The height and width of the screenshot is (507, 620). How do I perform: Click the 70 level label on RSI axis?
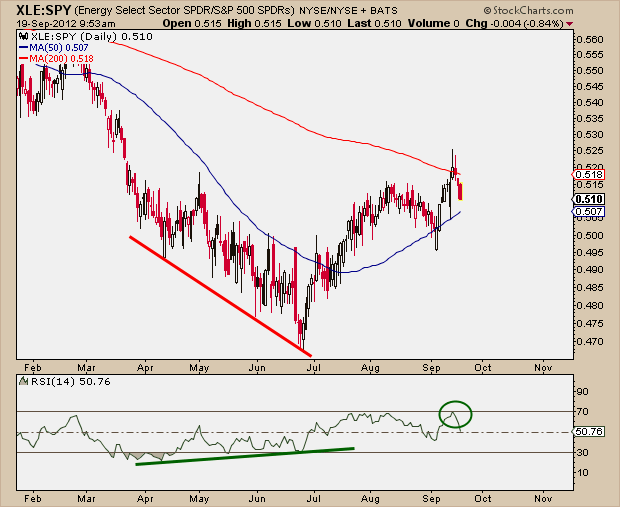point(582,412)
